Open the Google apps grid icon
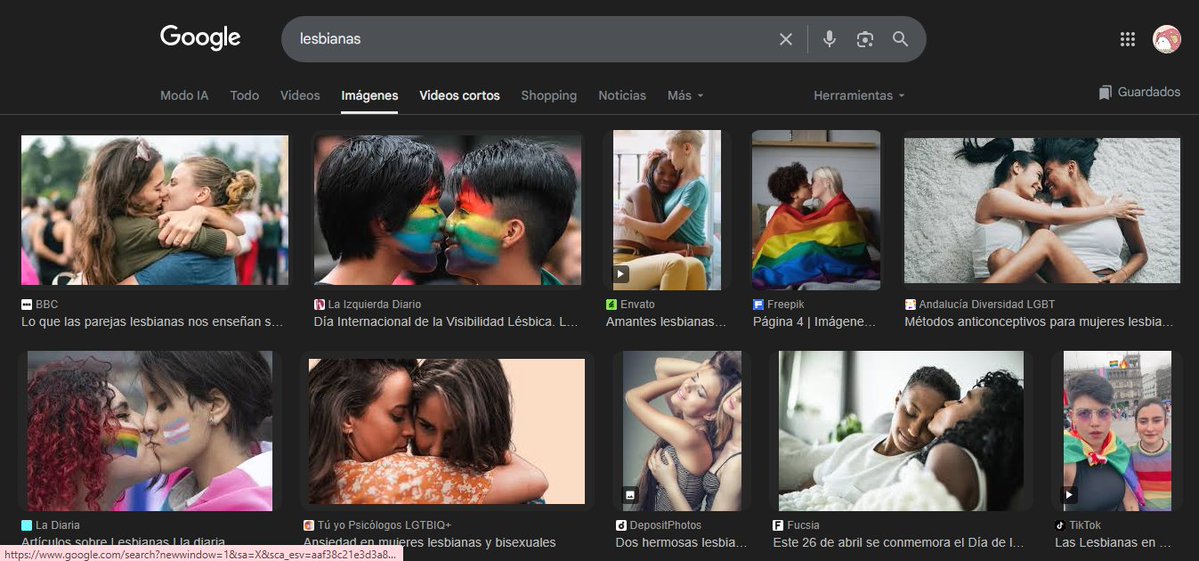Image resolution: width=1199 pixels, height=561 pixels. 1127,39
